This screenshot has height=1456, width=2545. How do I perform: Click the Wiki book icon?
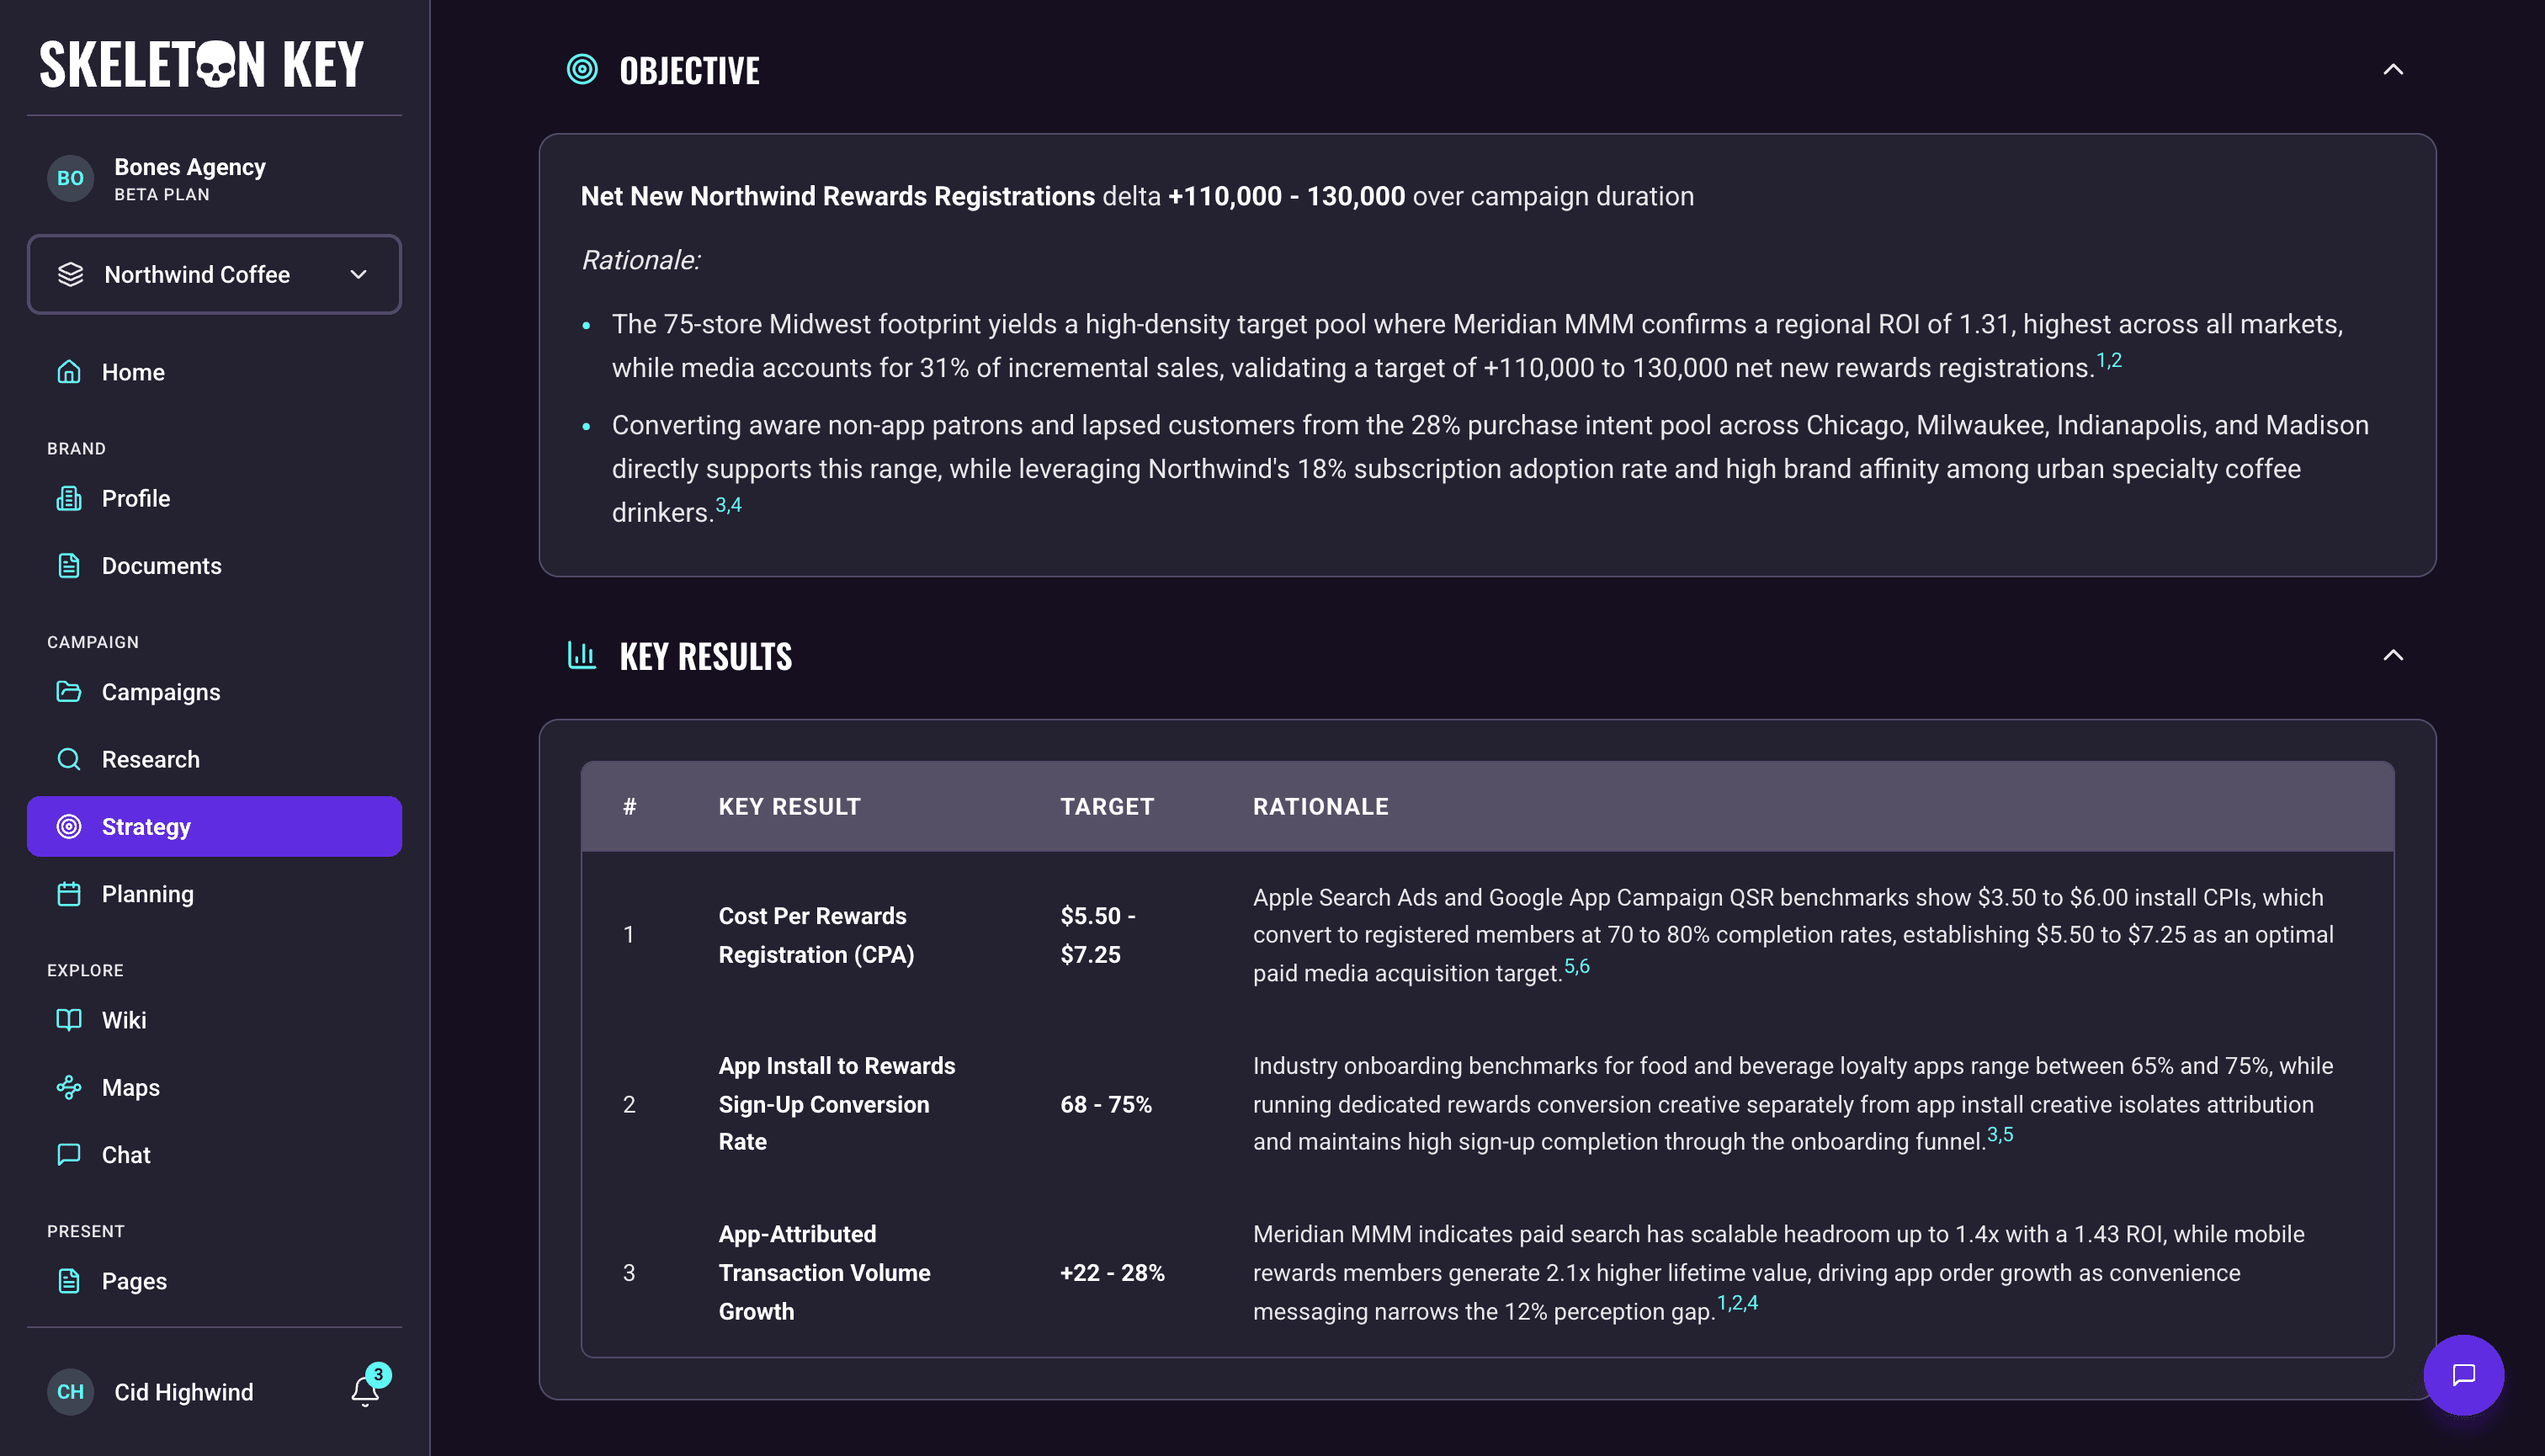pos(69,1020)
